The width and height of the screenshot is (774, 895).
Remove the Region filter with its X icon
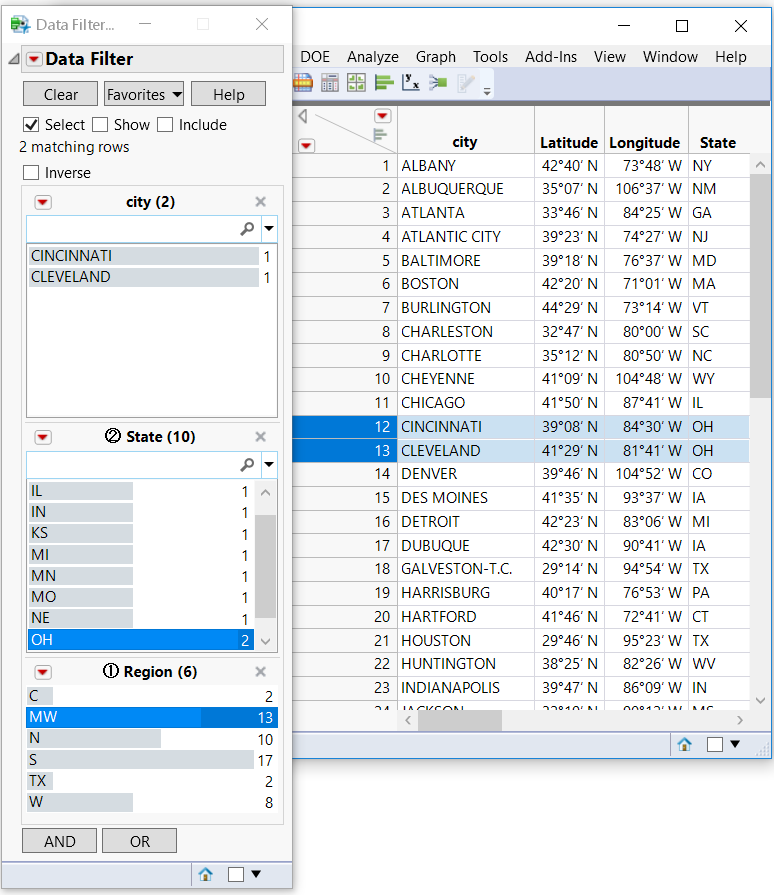pyautogui.click(x=261, y=672)
